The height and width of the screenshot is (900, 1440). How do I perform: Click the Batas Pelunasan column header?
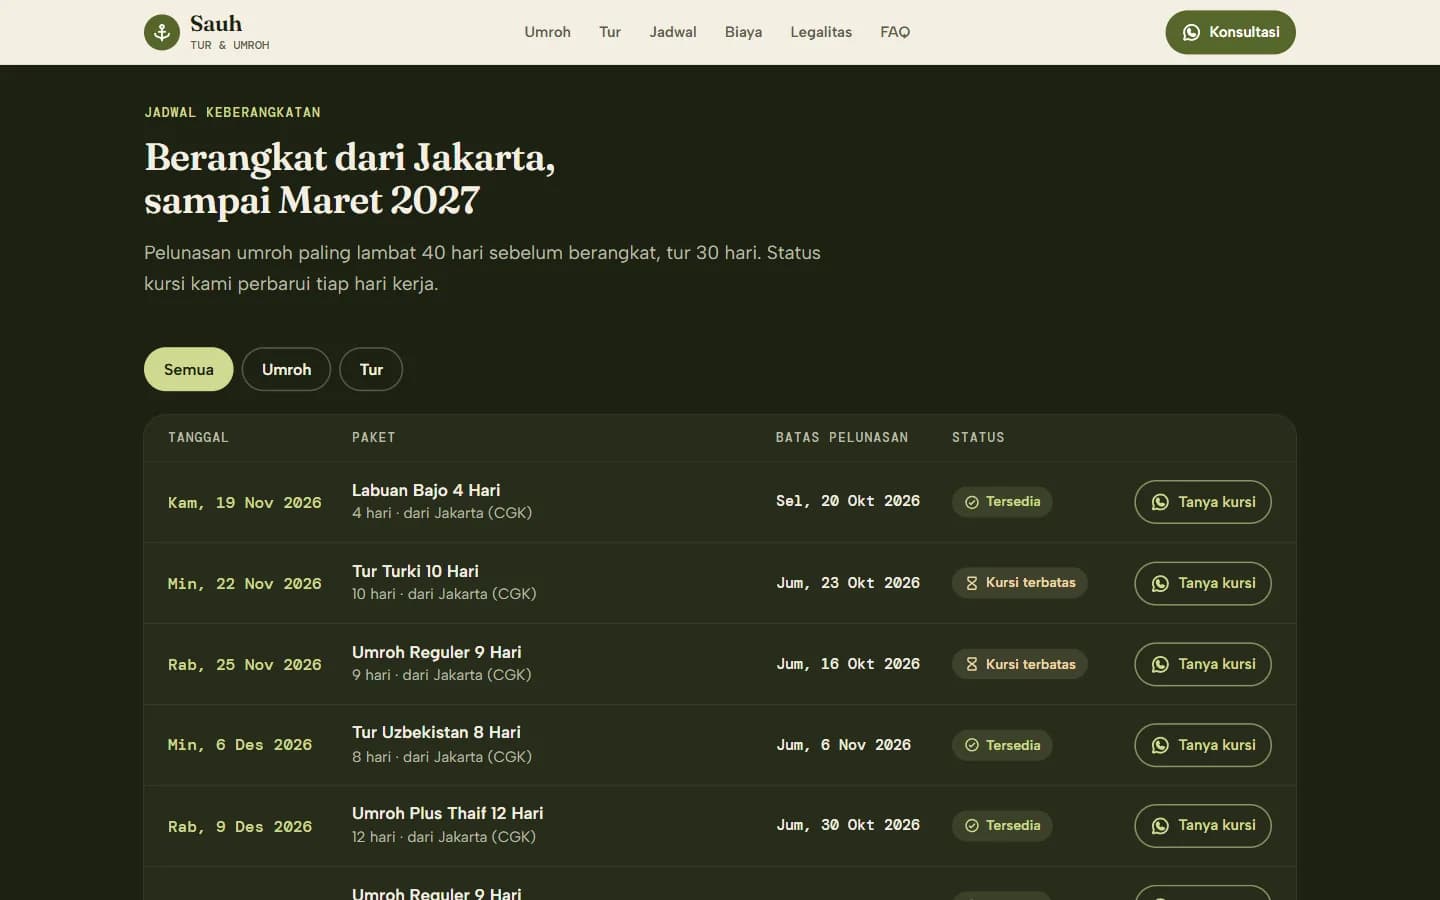(842, 437)
